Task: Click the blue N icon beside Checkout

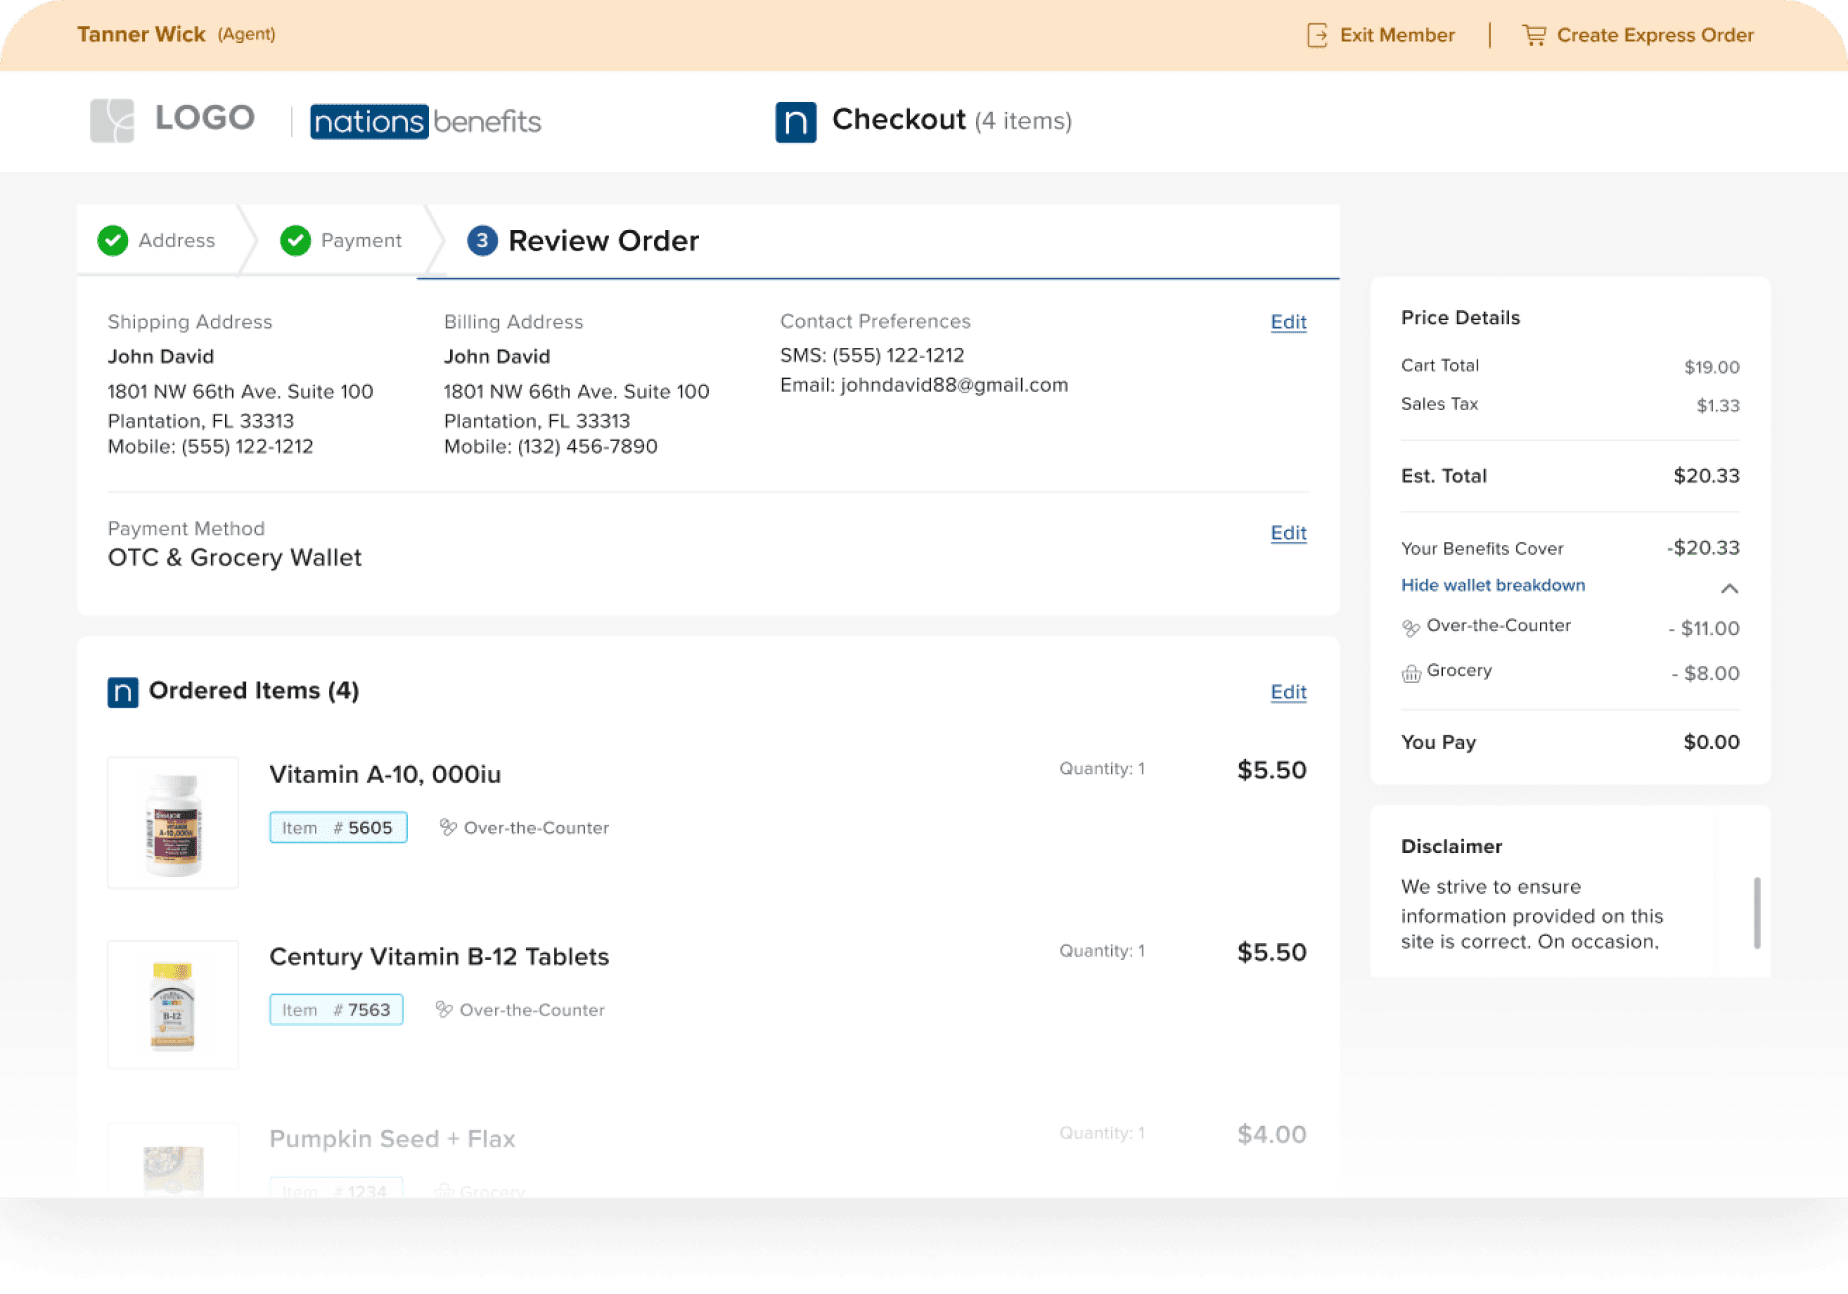Action: [795, 122]
